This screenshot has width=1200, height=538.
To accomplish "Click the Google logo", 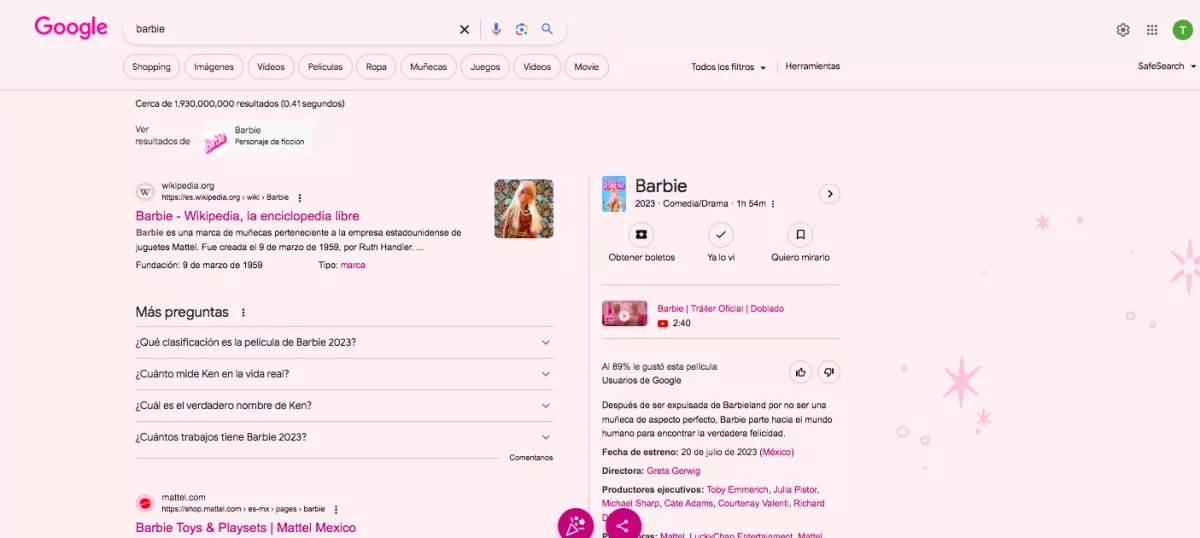I will (x=70, y=28).
